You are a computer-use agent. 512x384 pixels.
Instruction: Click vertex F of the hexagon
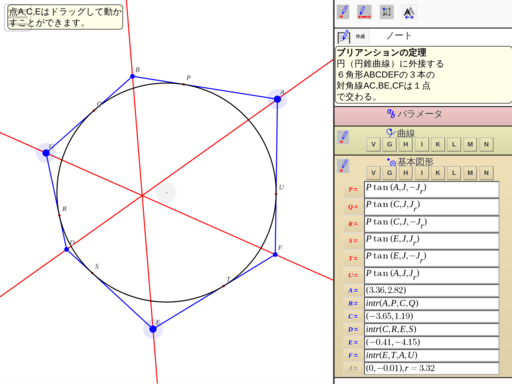coord(275,254)
